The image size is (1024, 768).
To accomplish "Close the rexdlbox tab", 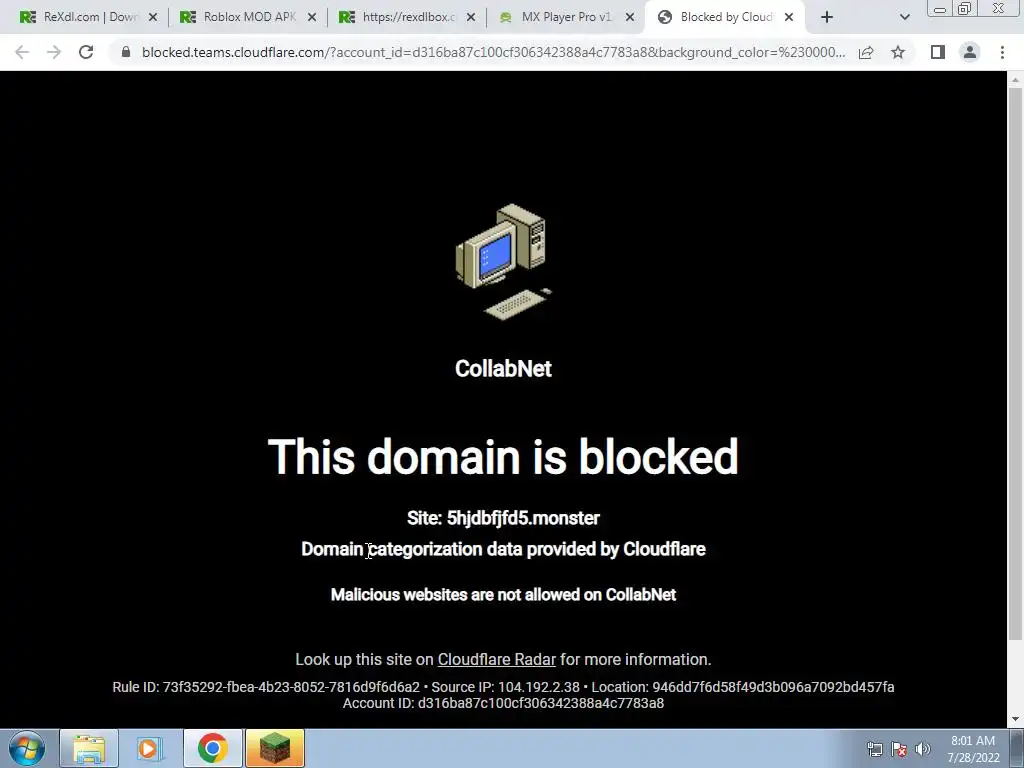I will [x=471, y=18].
